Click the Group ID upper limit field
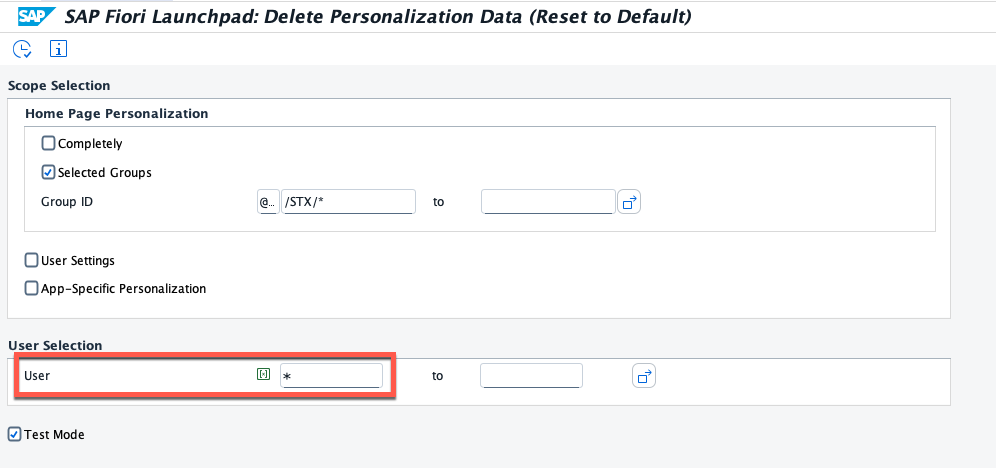The image size is (996, 468). click(x=547, y=202)
